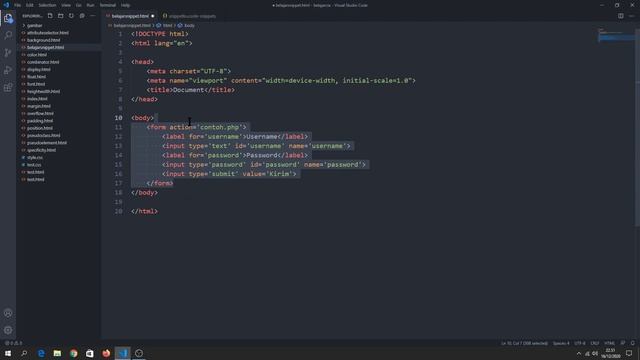Open Explorer more actions ellipsis
The image size is (640, 360).
point(93,16)
